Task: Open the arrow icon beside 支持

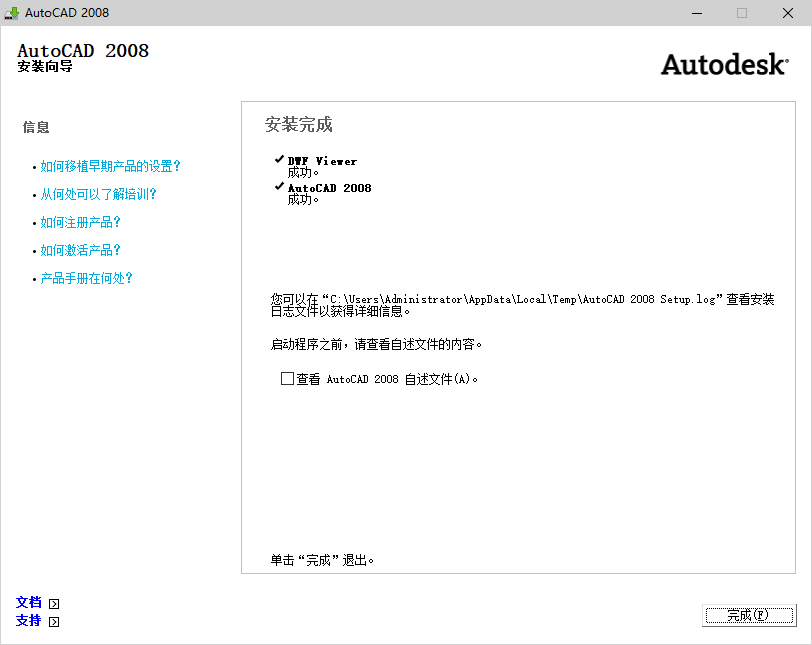Action: pos(53,621)
